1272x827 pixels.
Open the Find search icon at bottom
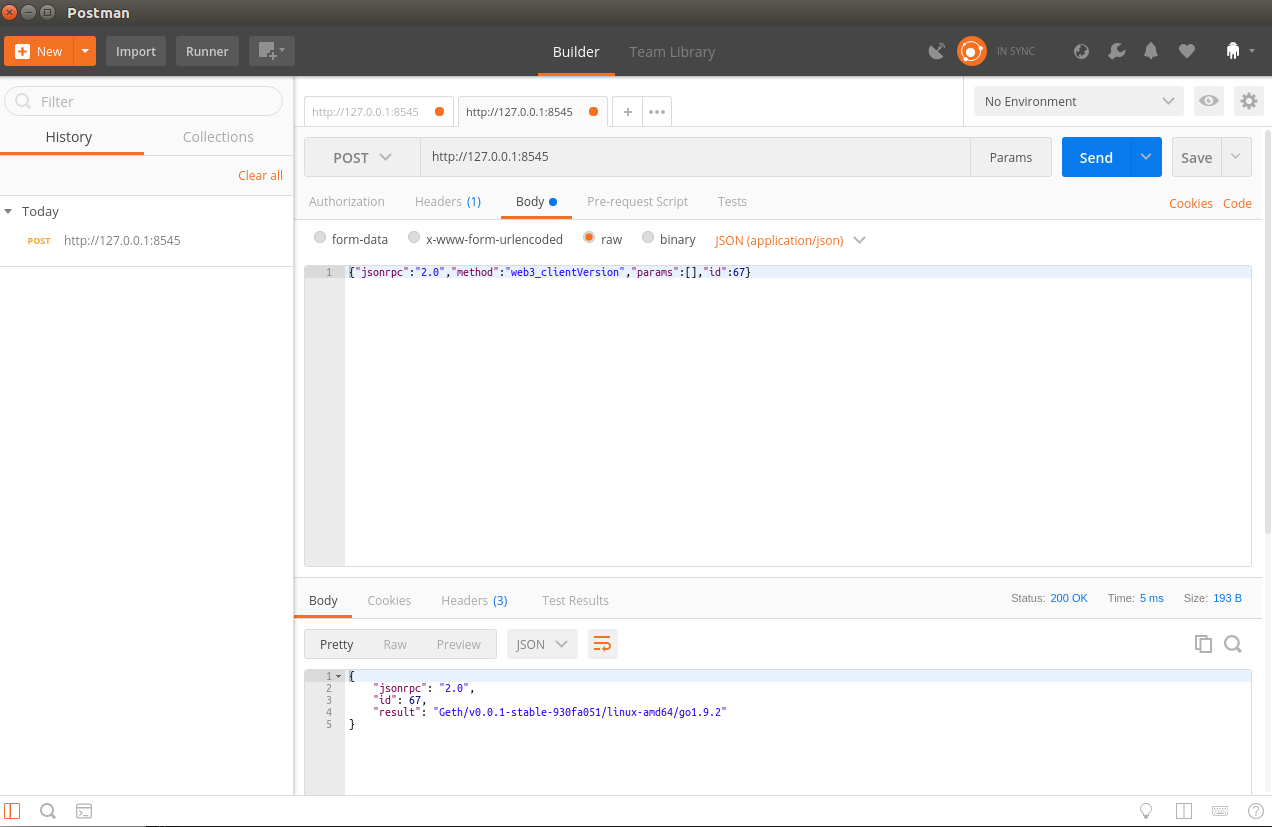click(x=47, y=811)
